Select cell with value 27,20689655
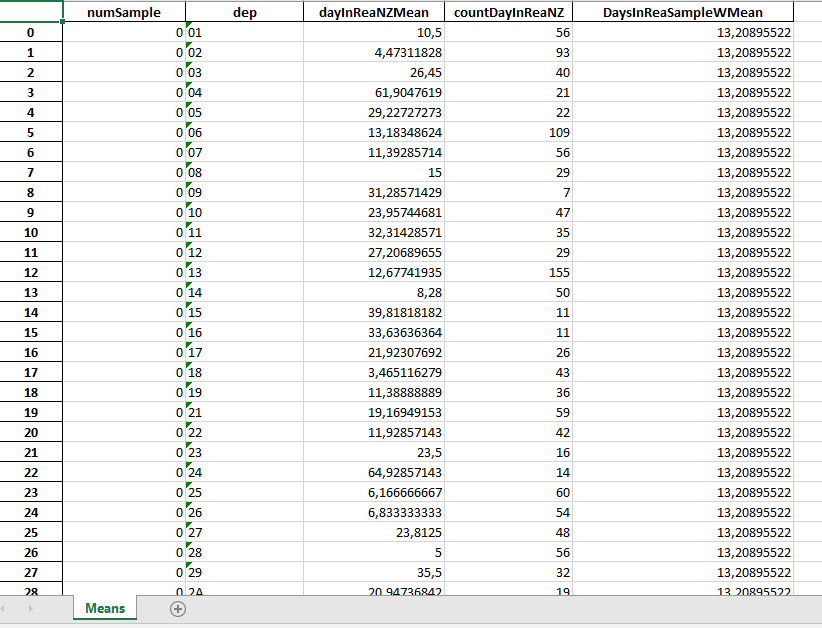Screen dimensions: 822x628 click(374, 253)
